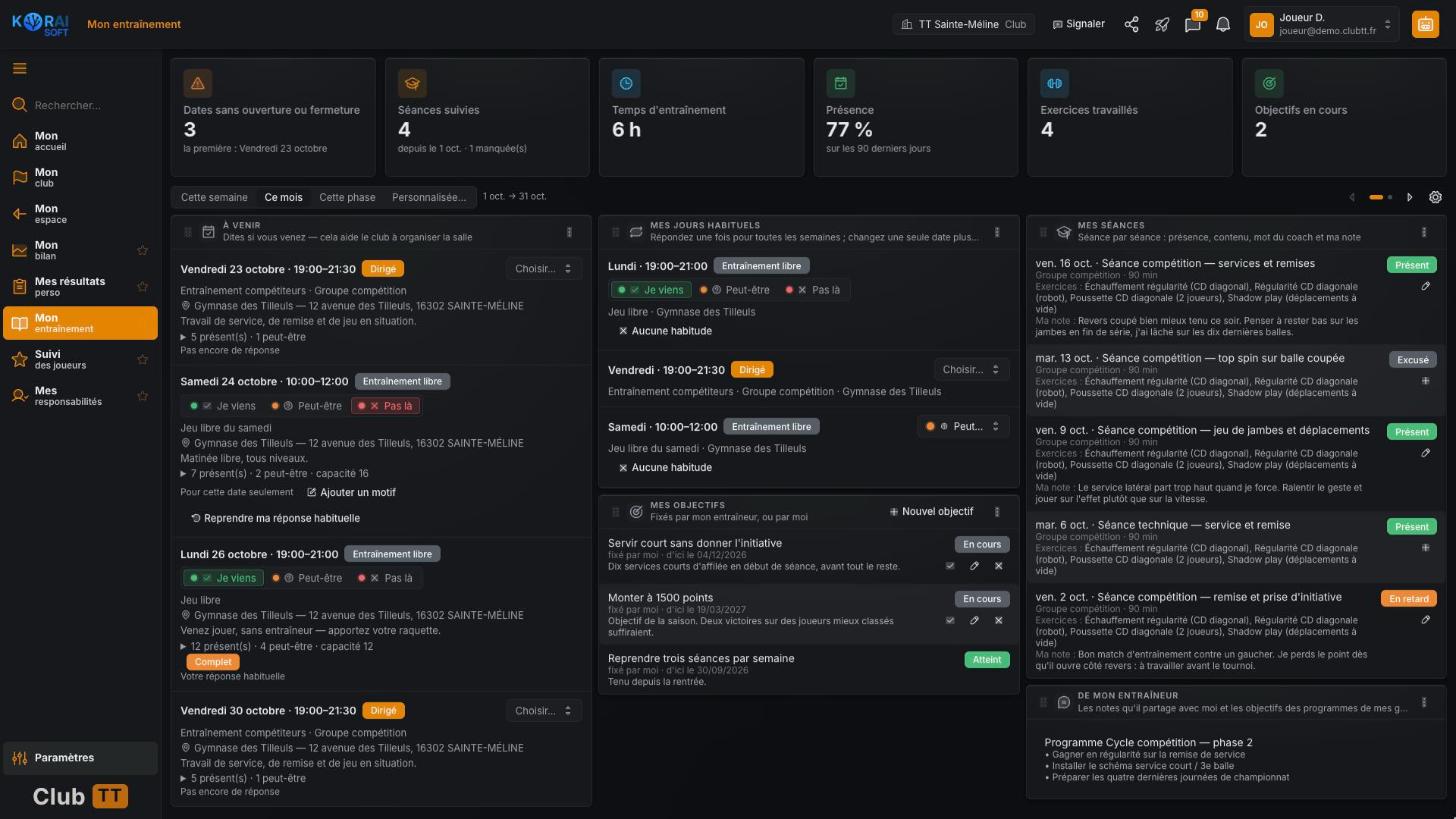Favorite Mon bilan with star icon
The height and width of the screenshot is (819, 1456).
tap(142, 250)
